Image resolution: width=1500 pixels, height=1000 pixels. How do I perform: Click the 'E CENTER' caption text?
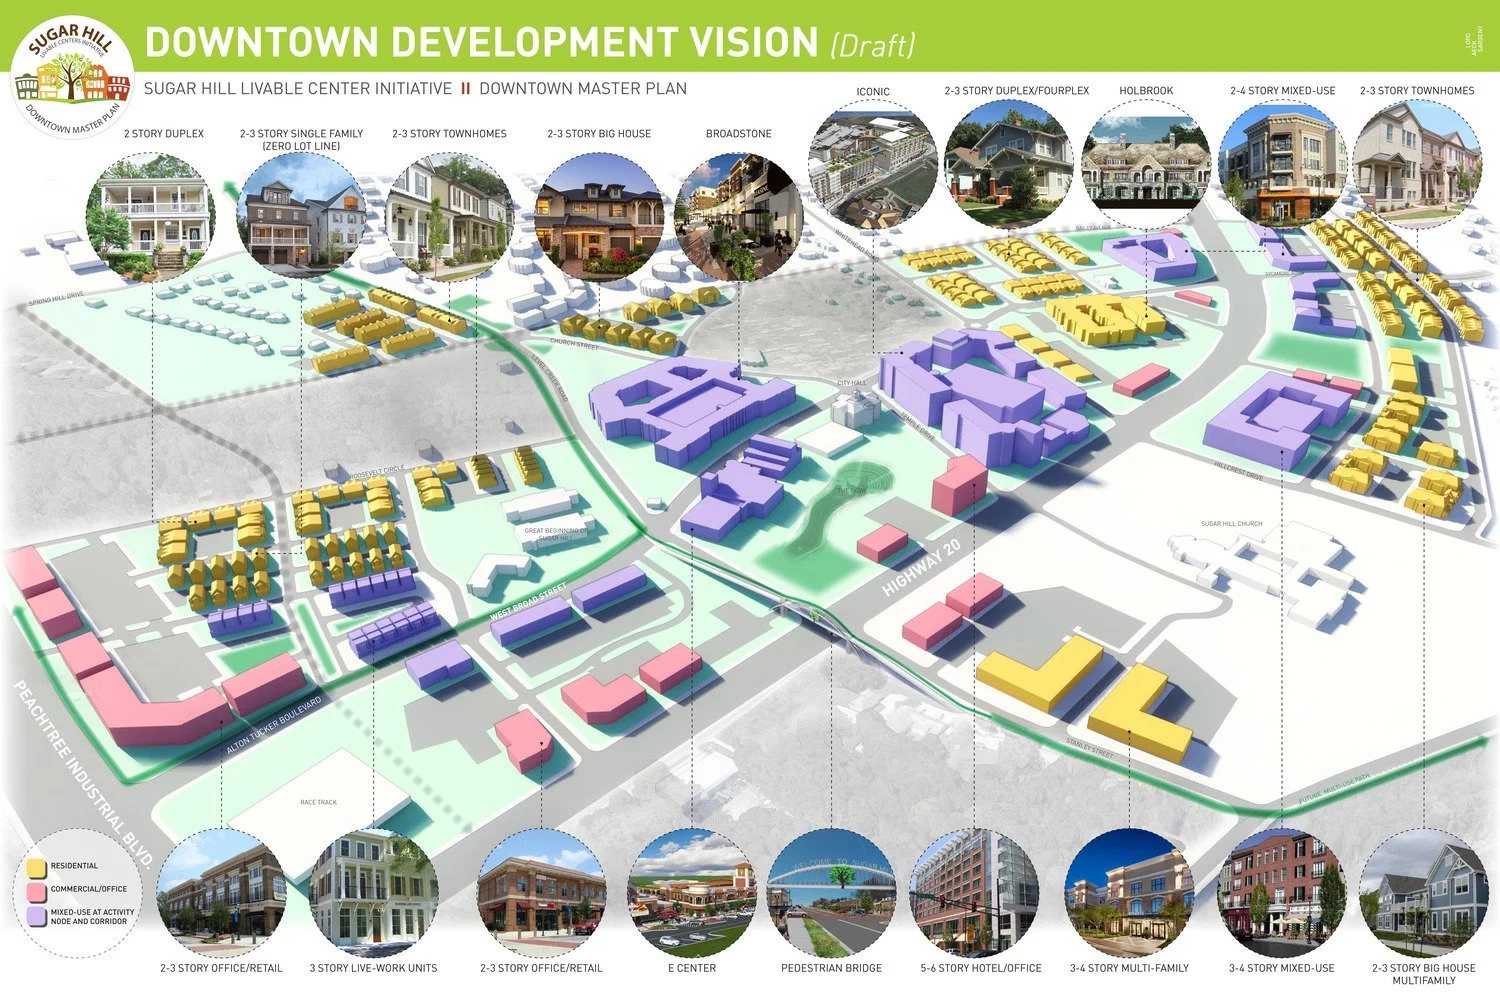pos(692,968)
